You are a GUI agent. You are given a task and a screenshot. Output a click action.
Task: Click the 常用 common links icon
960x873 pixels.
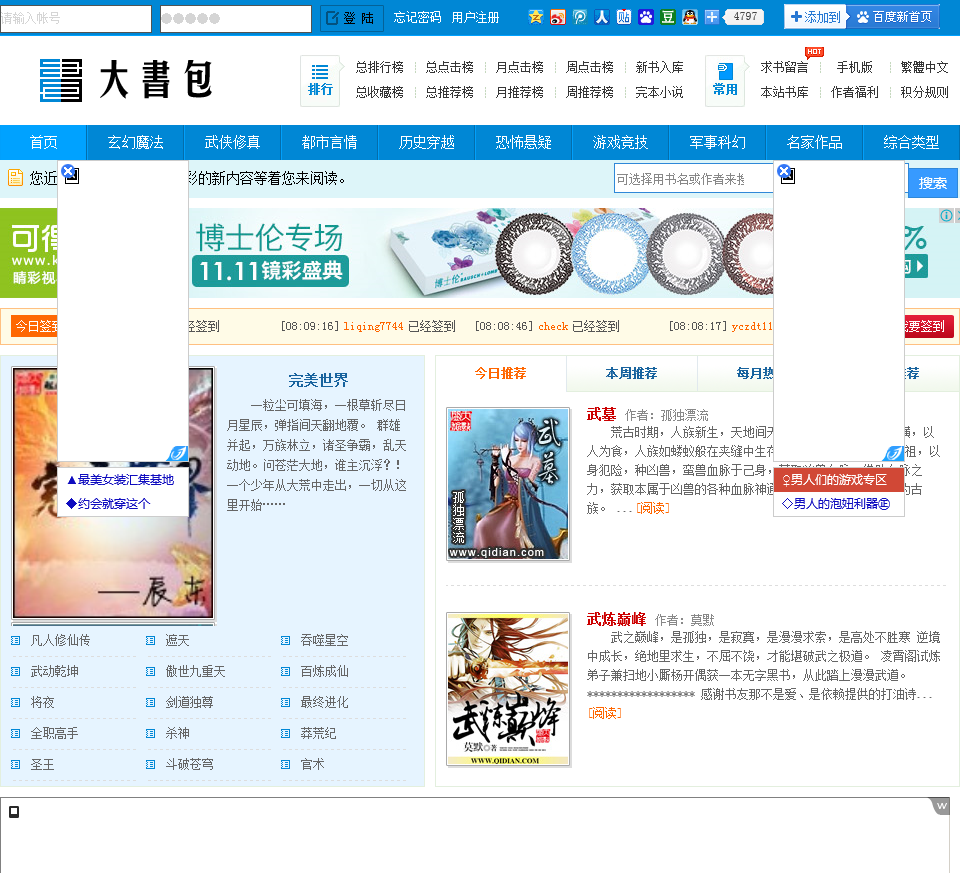pyautogui.click(x=725, y=81)
